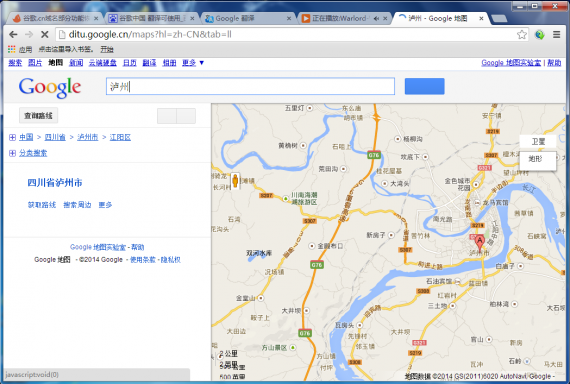Image resolution: width=570 pixels, height=384 pixels.
Task: Click the 川南海潮旅游区 green landmark icon
Action: point(286,199)
